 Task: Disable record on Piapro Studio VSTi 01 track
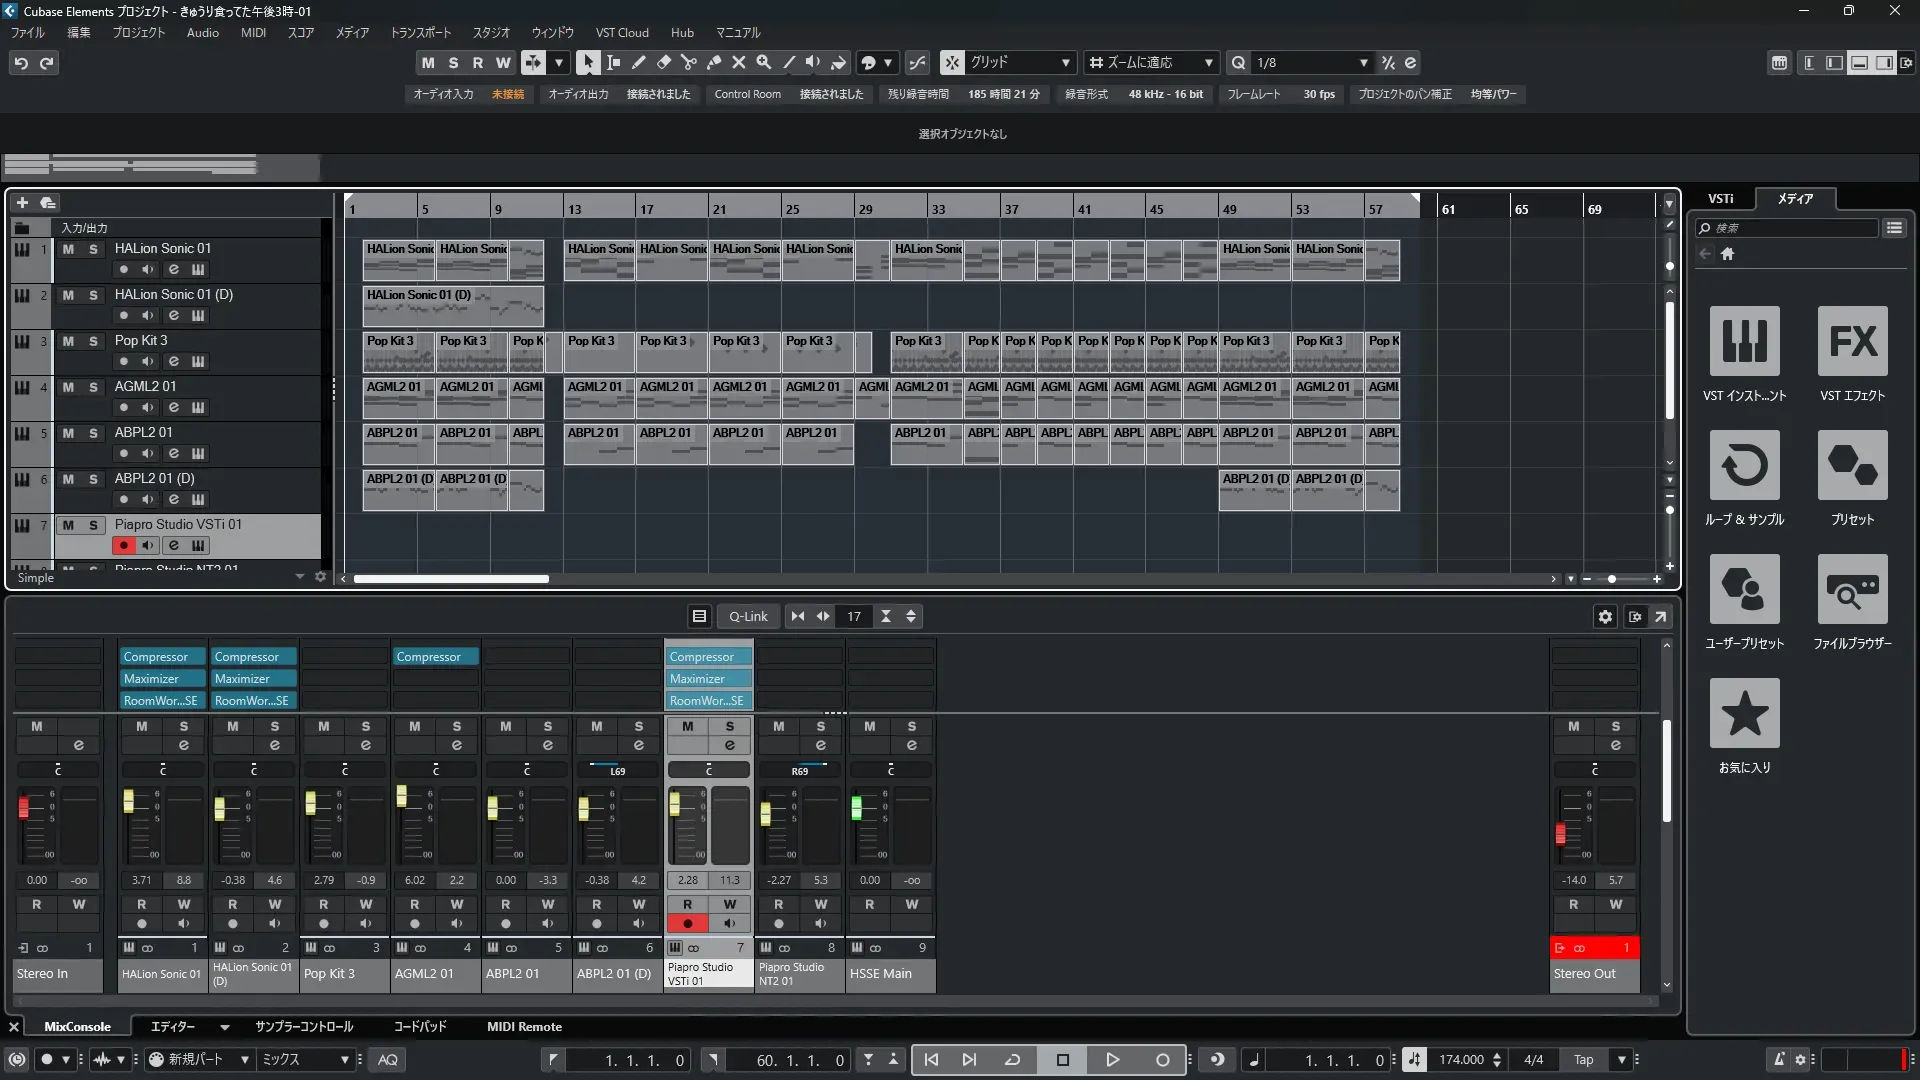[123, 545]
